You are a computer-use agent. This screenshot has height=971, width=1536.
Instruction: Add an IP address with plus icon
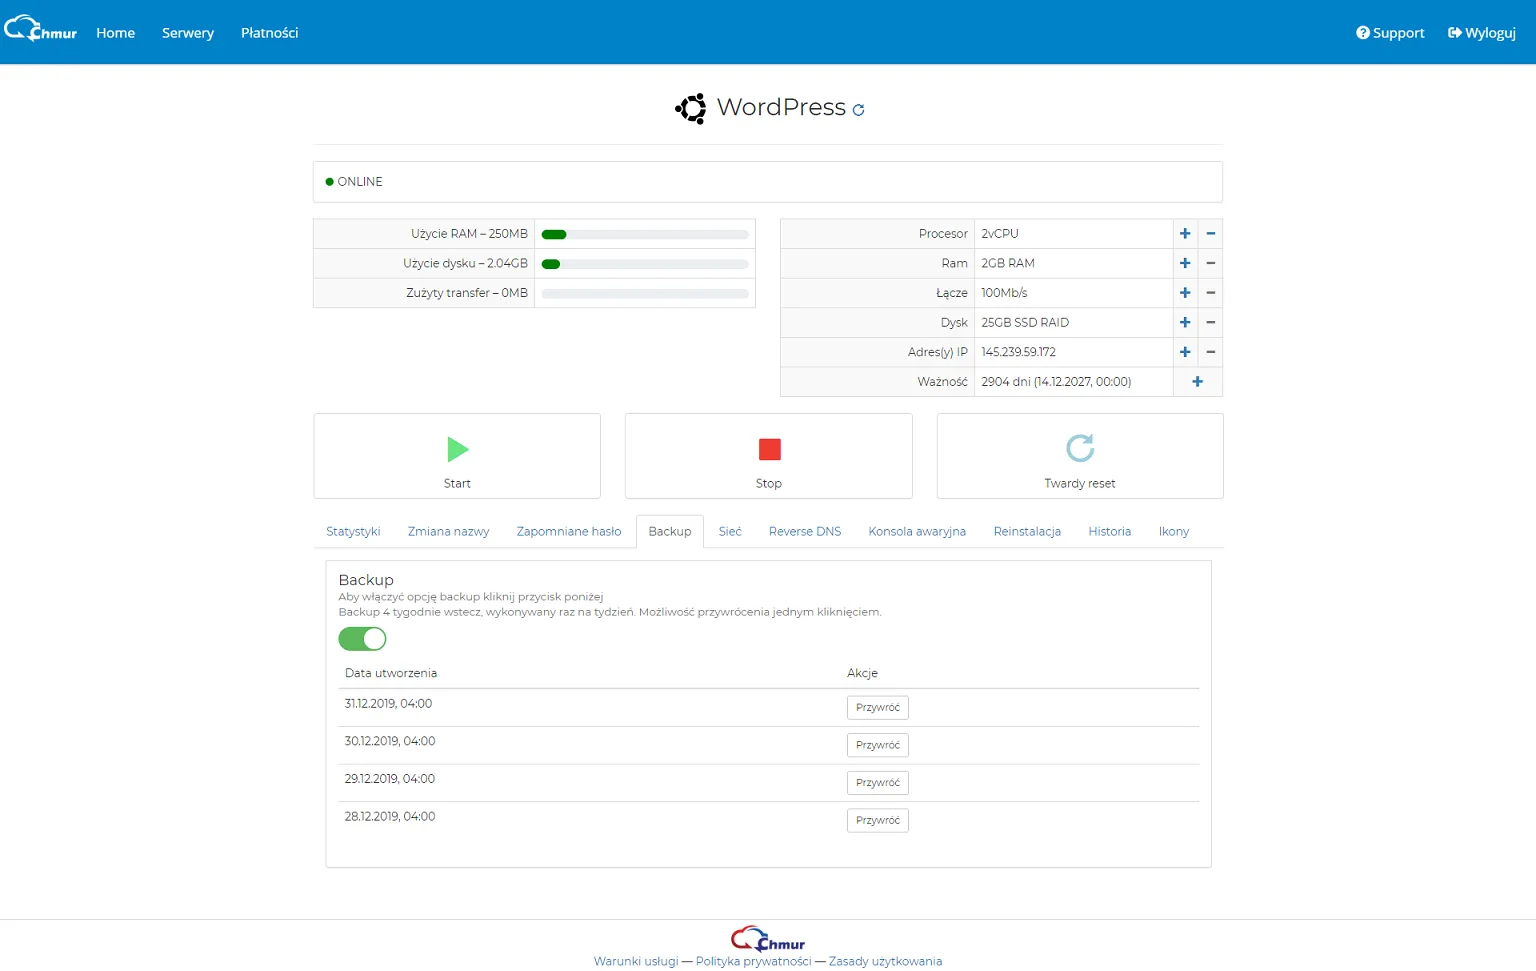click(x=1185, y=352)
